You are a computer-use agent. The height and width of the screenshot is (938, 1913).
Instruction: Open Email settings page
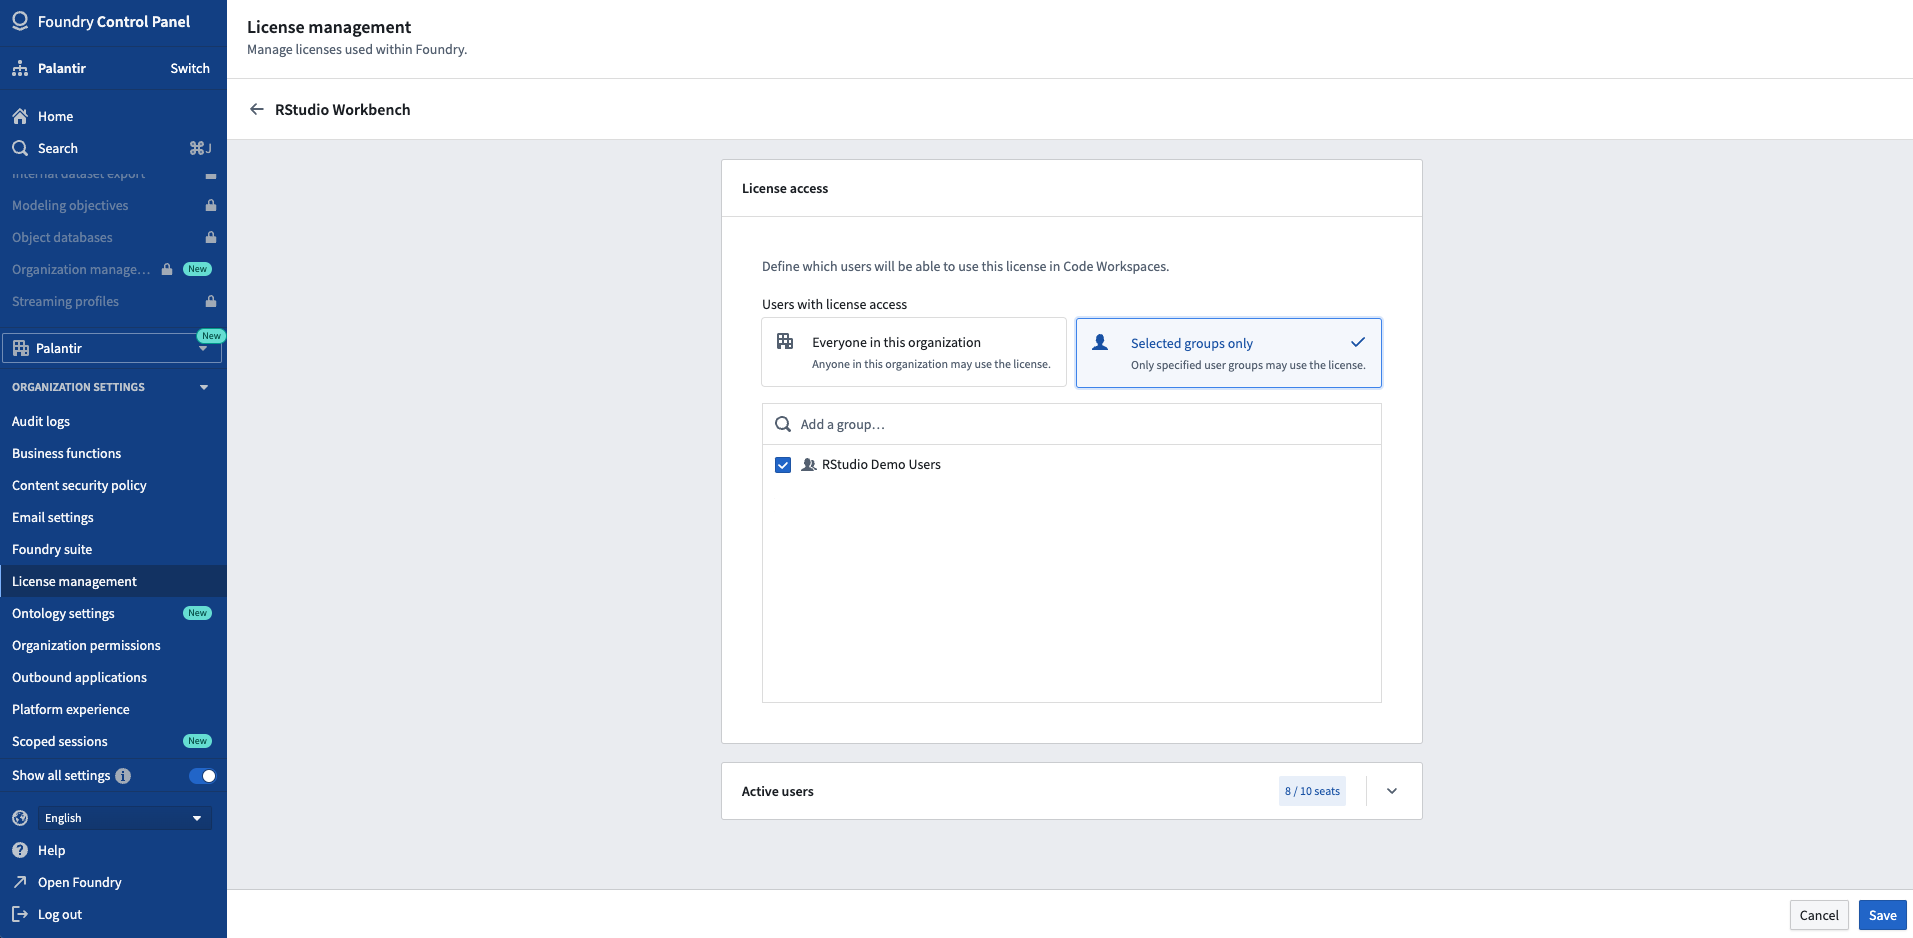[x=53, y=517]
